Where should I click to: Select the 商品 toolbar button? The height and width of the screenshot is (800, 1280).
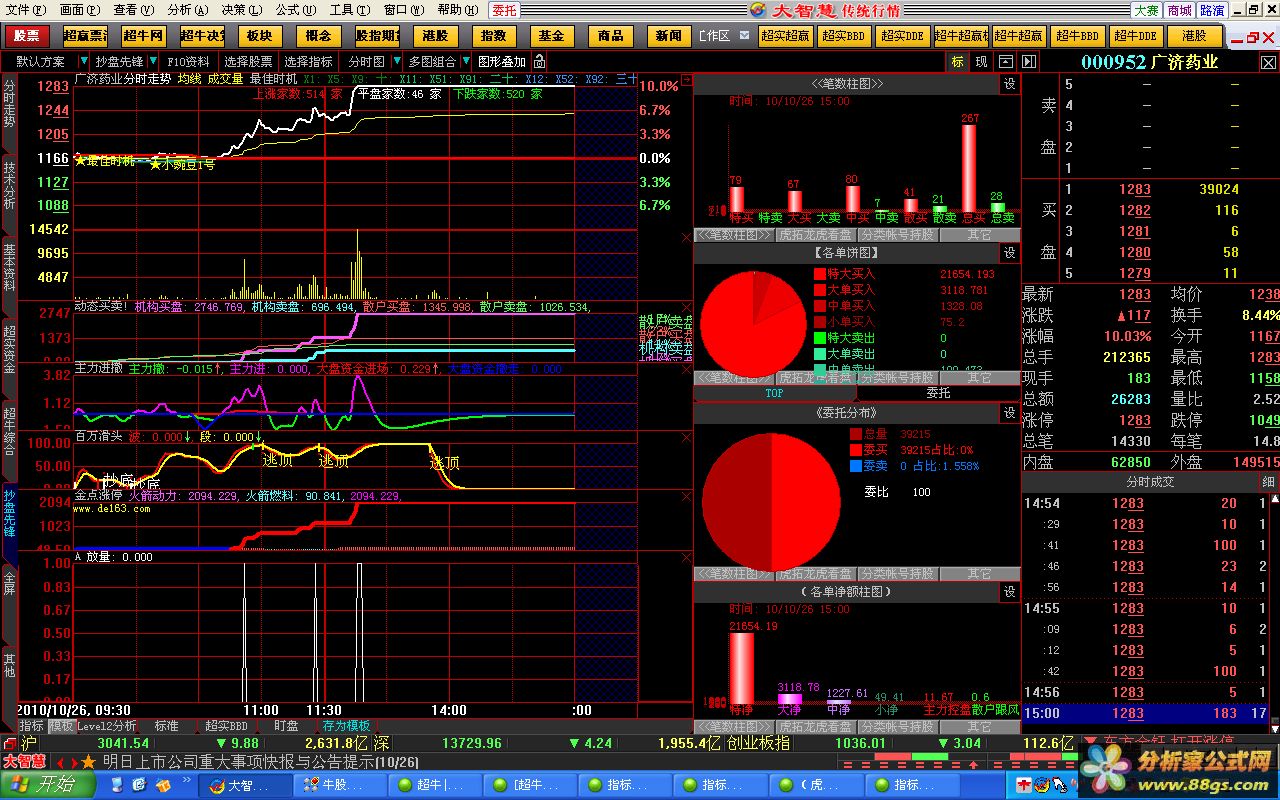click(610, 36)
